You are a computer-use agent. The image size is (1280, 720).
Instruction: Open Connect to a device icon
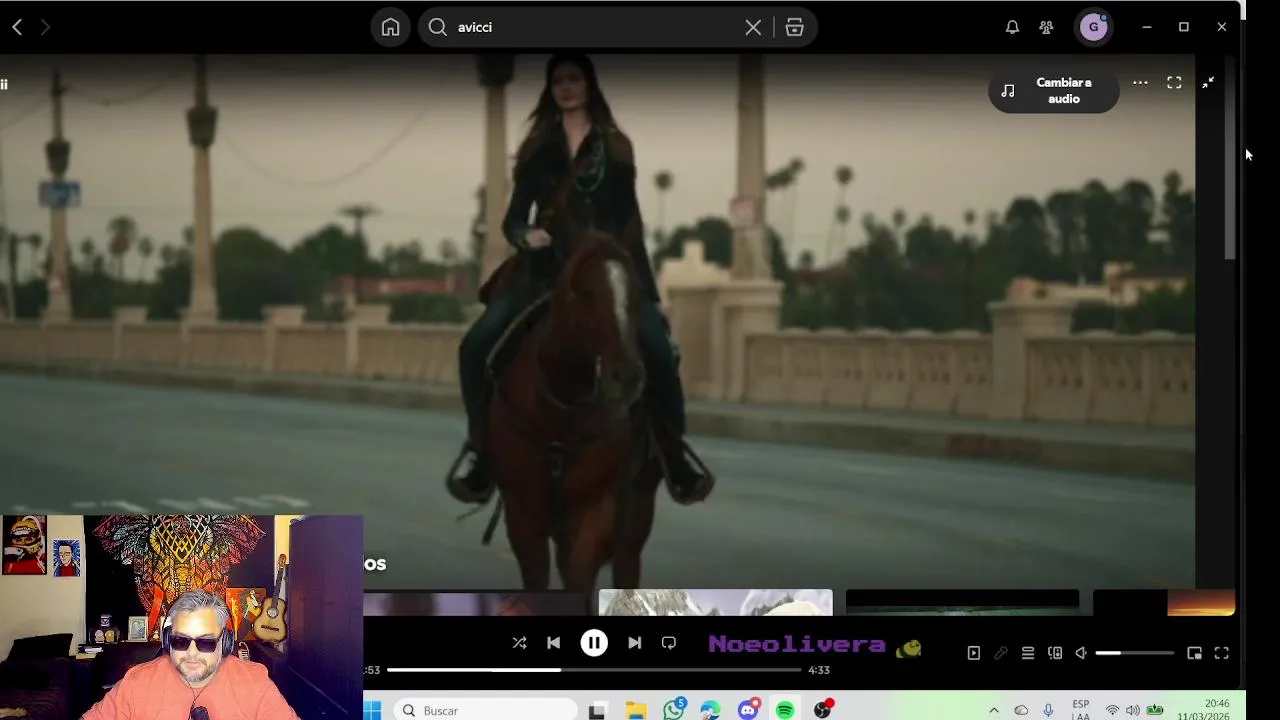coord(1055,653)
